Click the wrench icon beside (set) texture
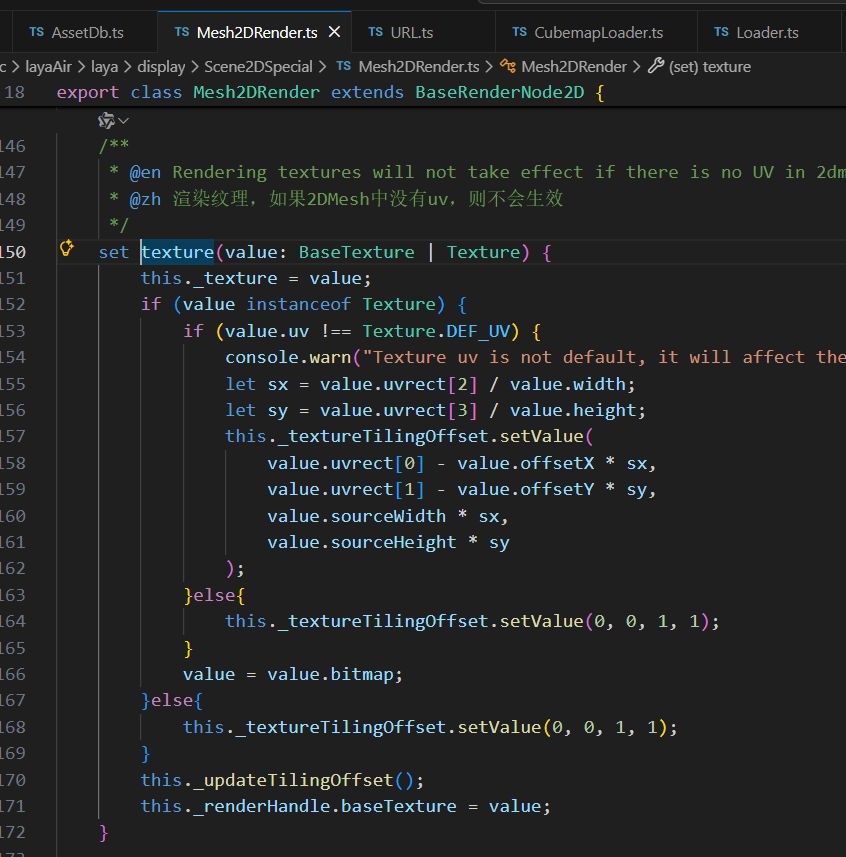The height and width of the screenshot is (857, 846). click(656, 66)
